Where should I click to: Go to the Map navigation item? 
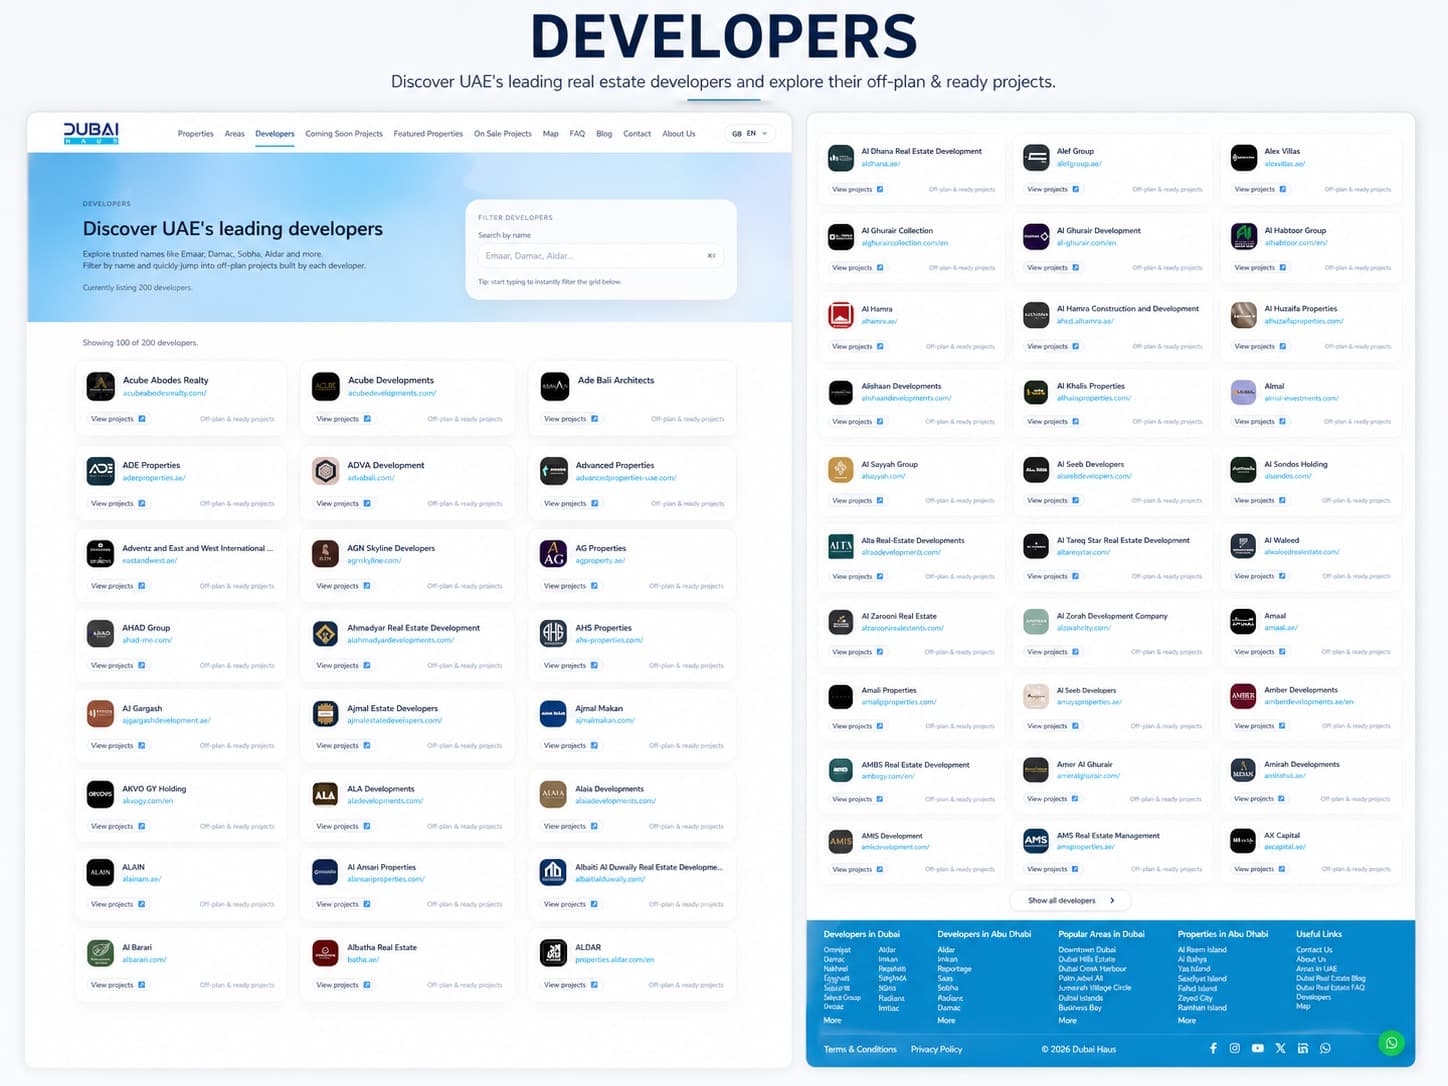click(x=550, y=133)
